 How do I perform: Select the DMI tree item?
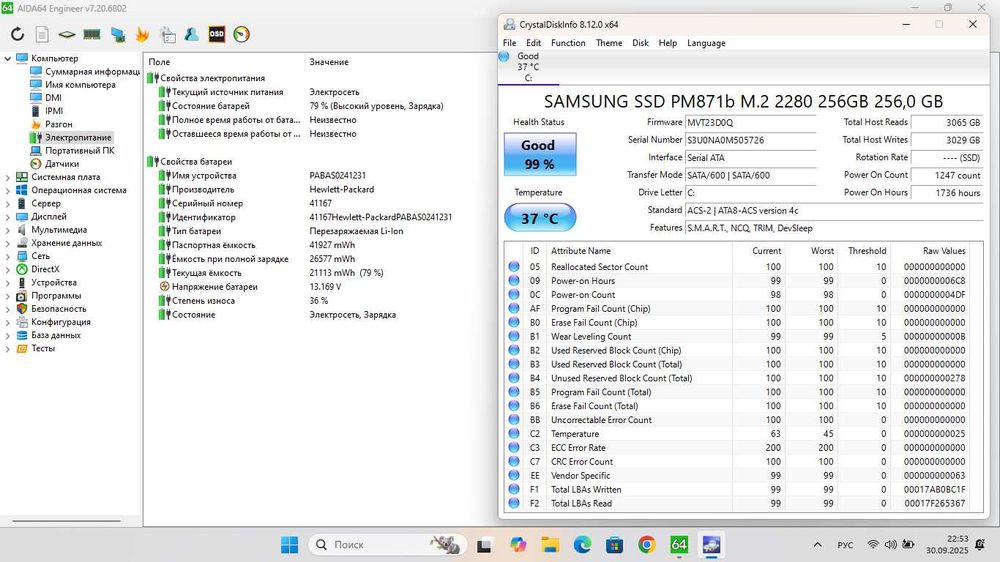(x=54, y=98)
